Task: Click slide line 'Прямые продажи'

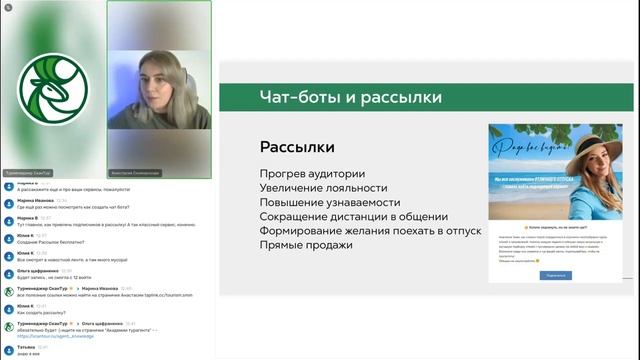Action: [x=306, y=245]
